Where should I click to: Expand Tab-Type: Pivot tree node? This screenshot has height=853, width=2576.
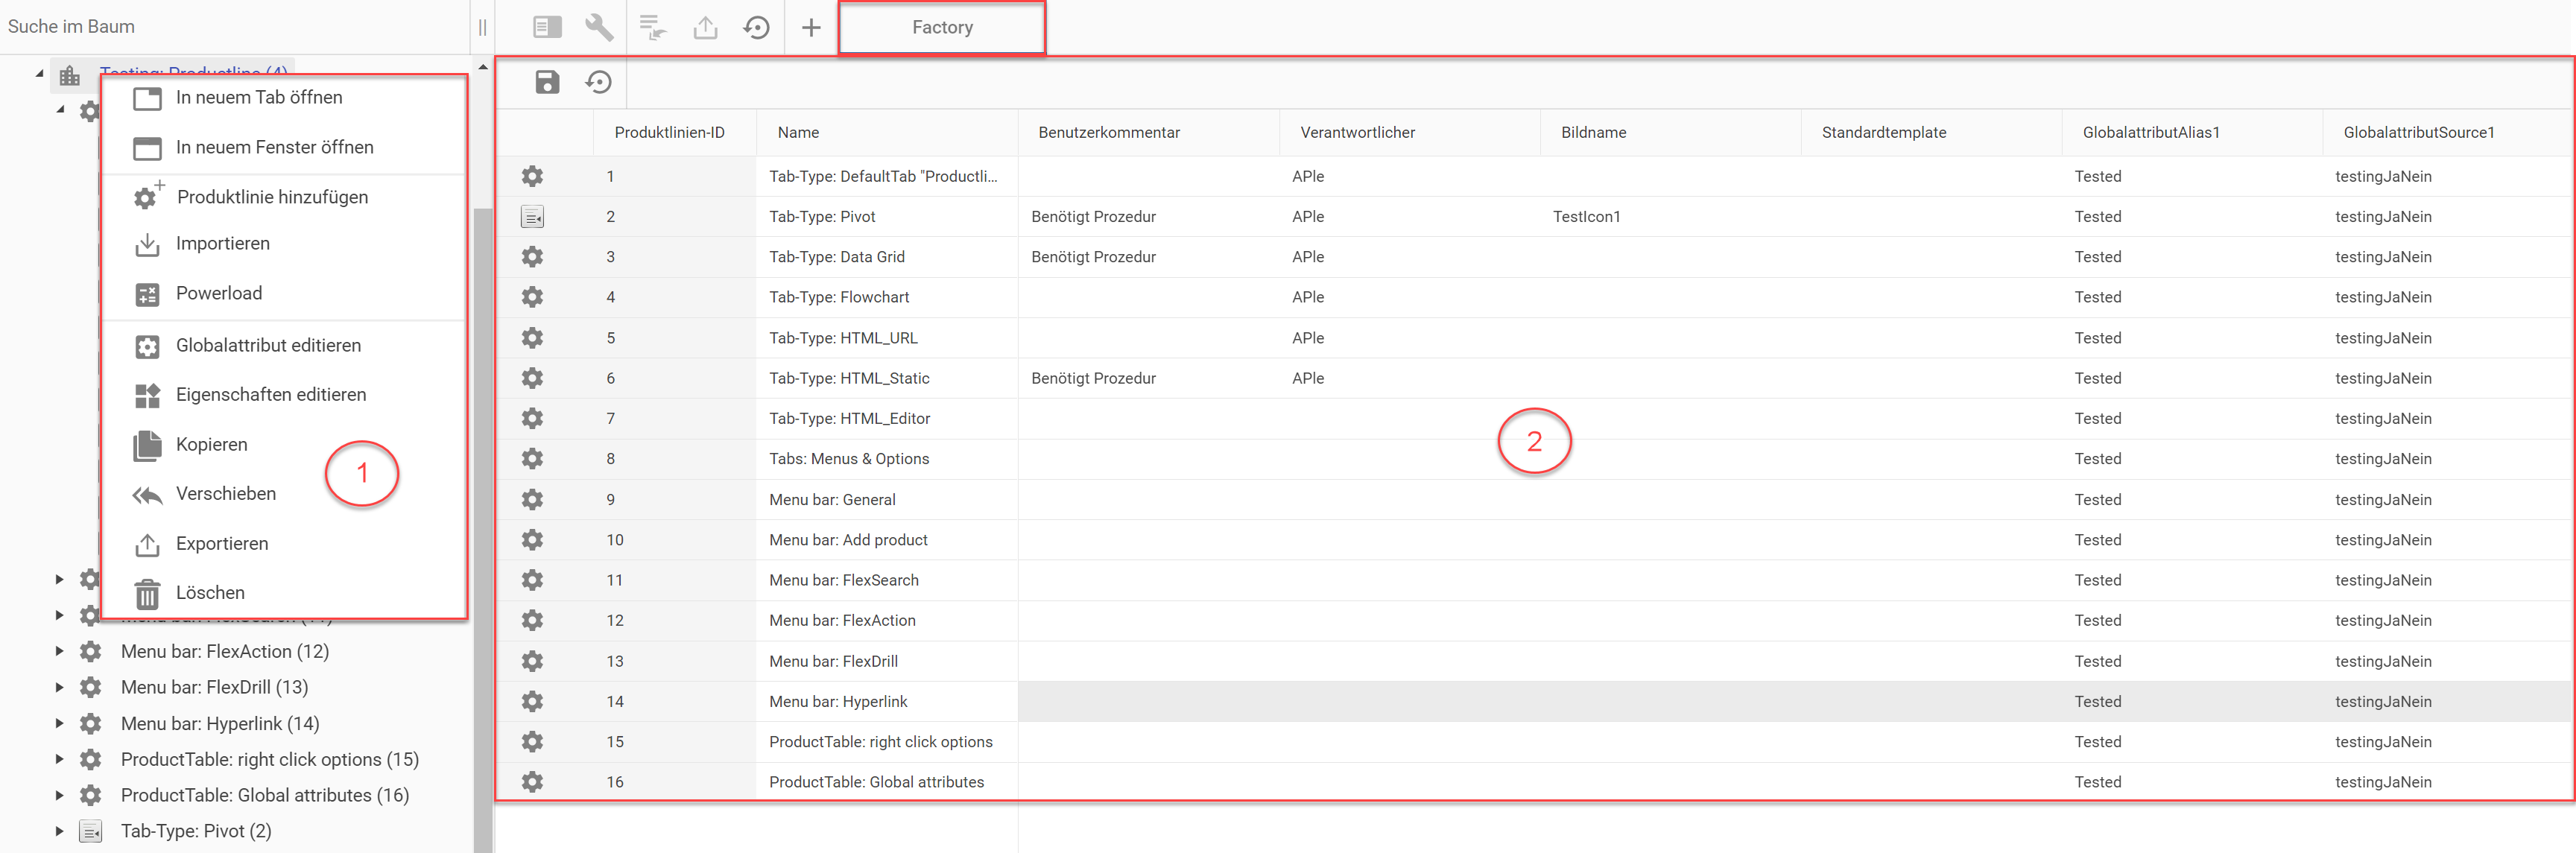coord(59,831)
